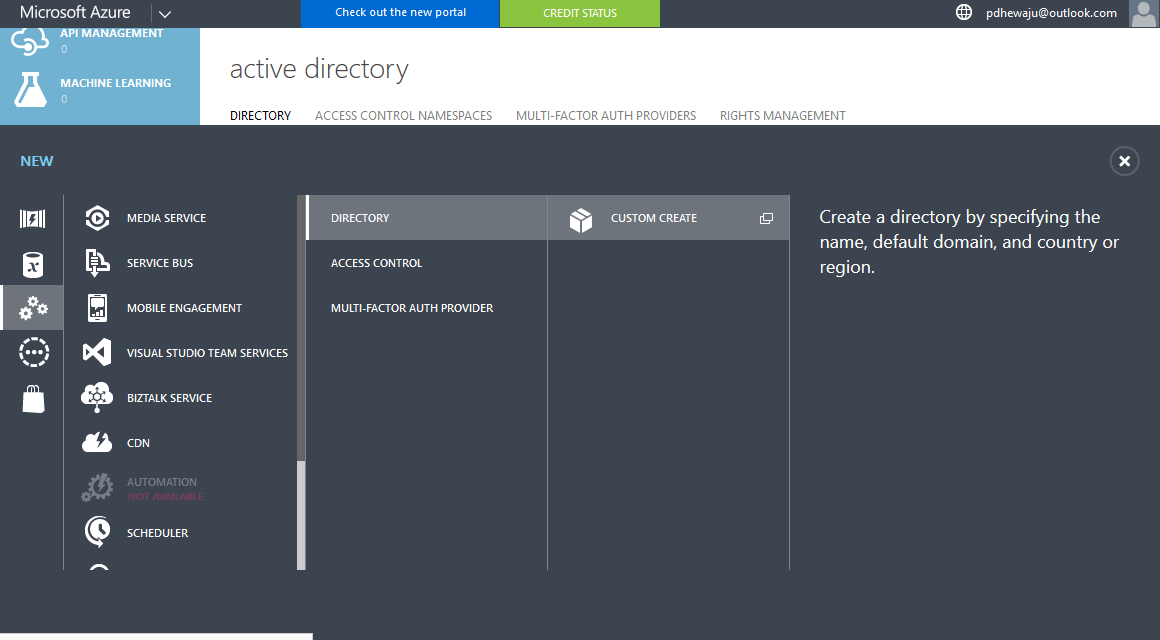Pick the Visual Studio Team Services icon
Screen dimensions: 1160x640
click(98, 353)
